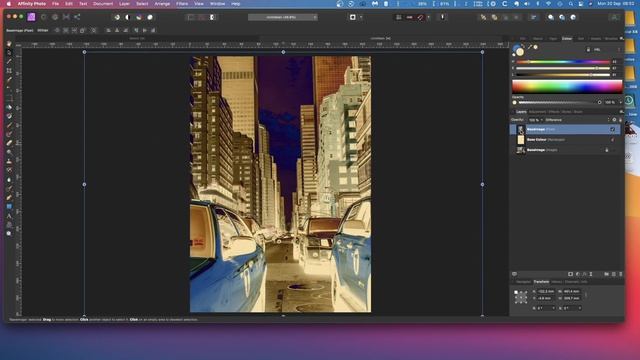Viewport: 640px width, 360px height.
Task: Click the boolean Add toolbar icon
Action: [x=551, y=17]
